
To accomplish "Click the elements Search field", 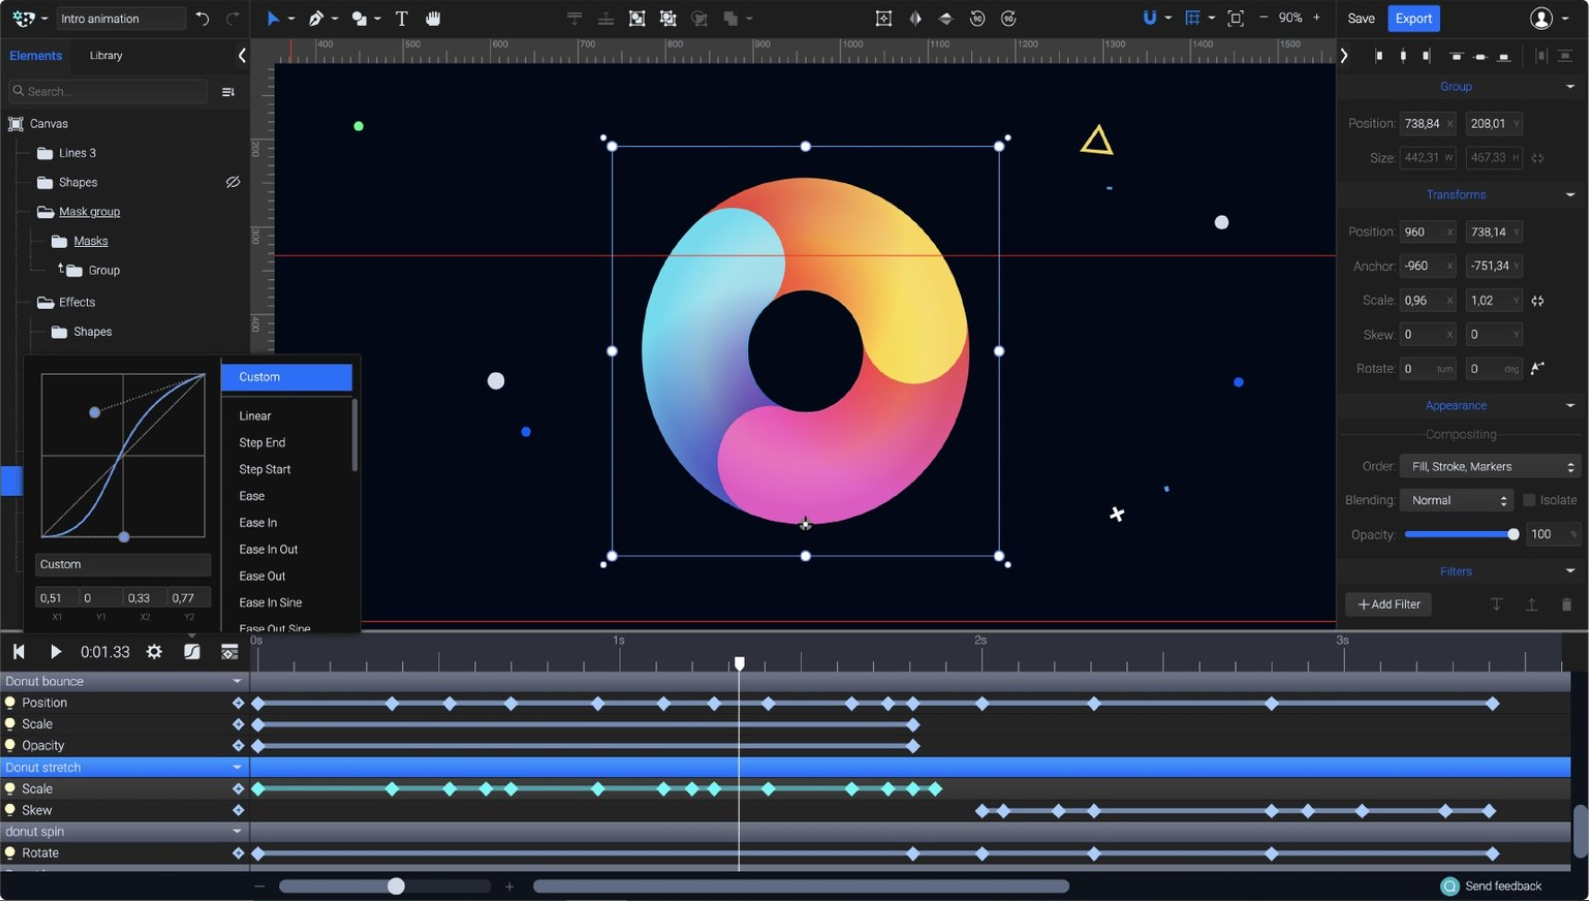I will point(108,91).
